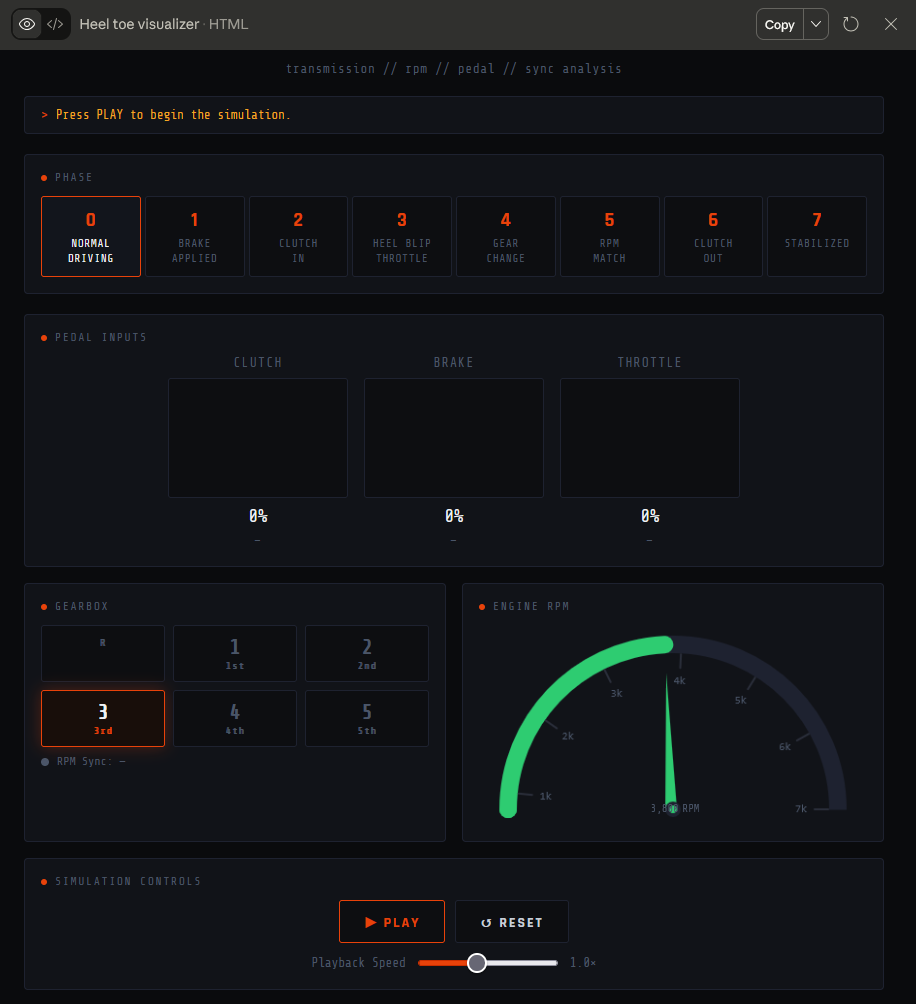Click the Clutch 0% readout
The width and height of the screenshot is (916, 1004).
click(x=258, y=516)
